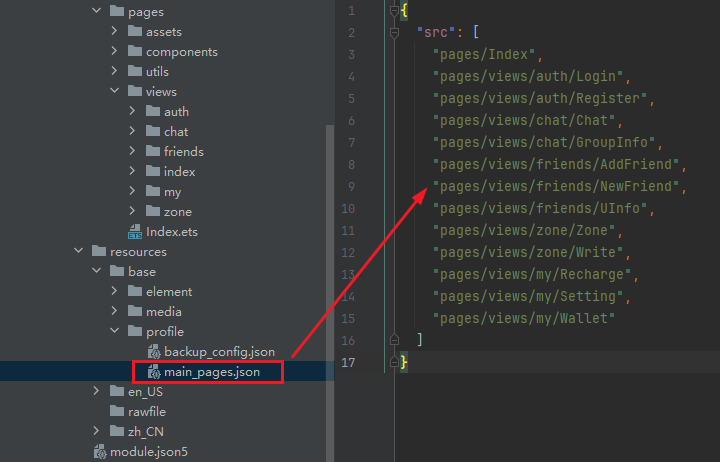Expand the zh_CN folder chevron

coord(96,431)
